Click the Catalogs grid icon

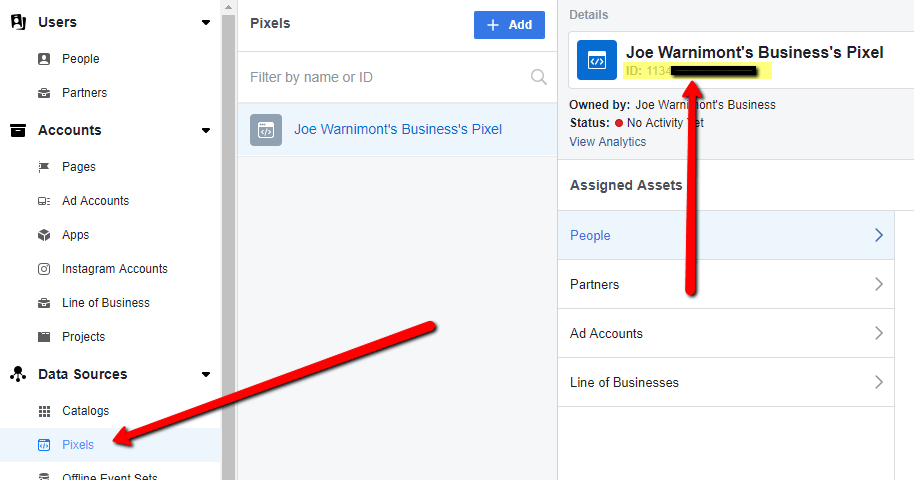(x=44, y=411)
